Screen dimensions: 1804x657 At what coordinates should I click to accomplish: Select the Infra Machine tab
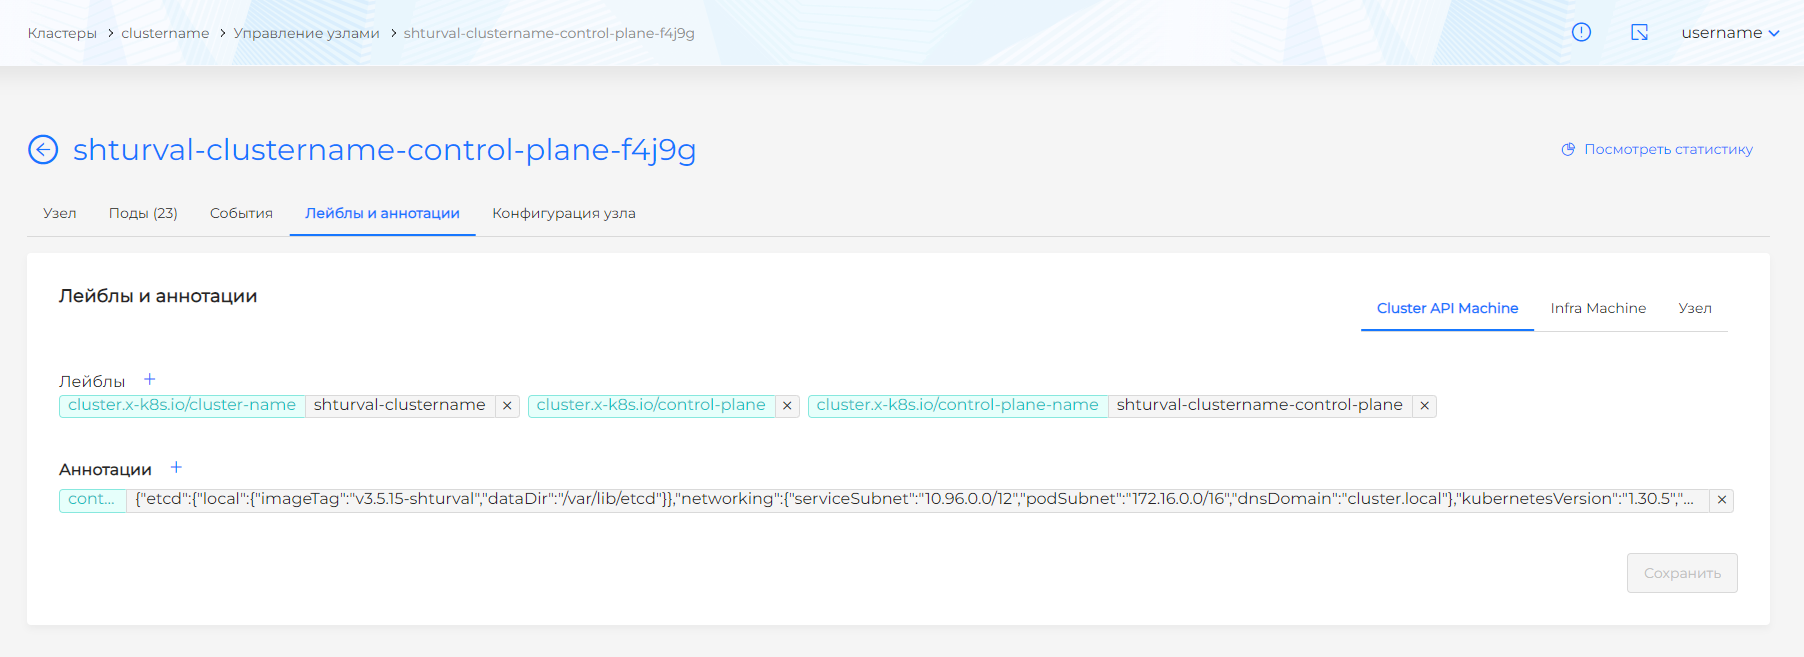(x=1597, y=308)
